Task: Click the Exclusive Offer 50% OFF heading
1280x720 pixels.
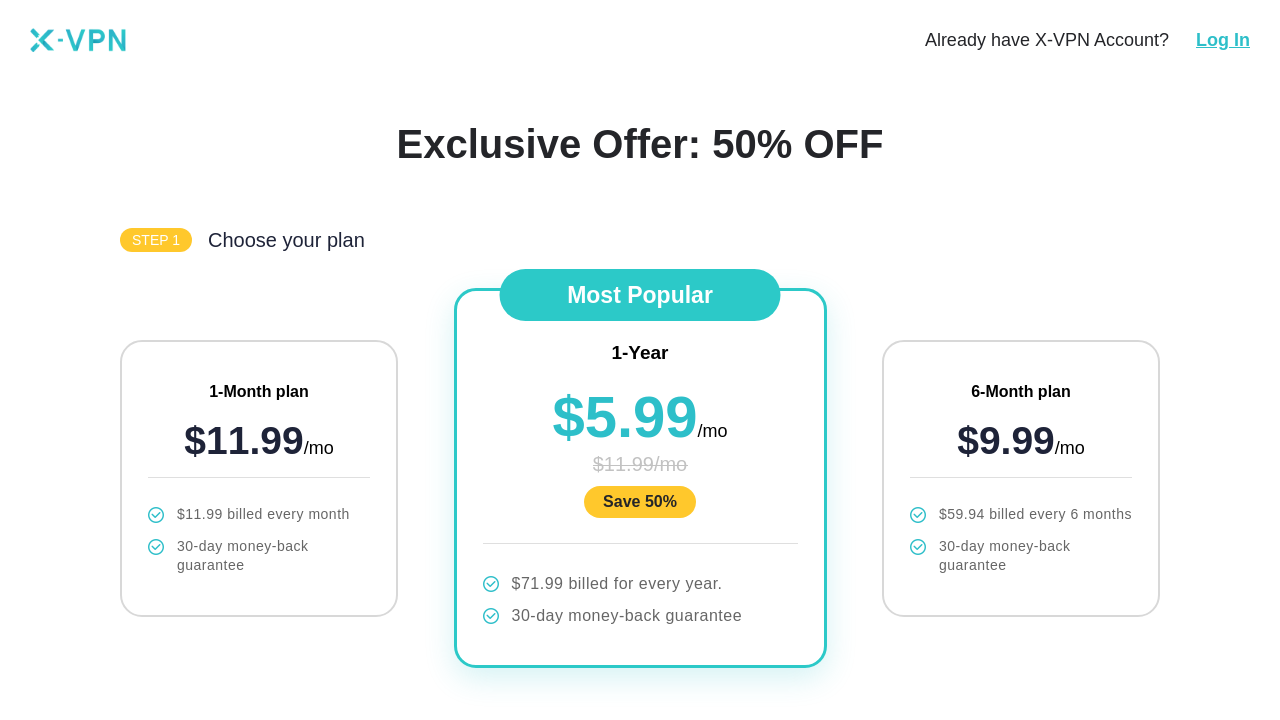Action: 640,144
